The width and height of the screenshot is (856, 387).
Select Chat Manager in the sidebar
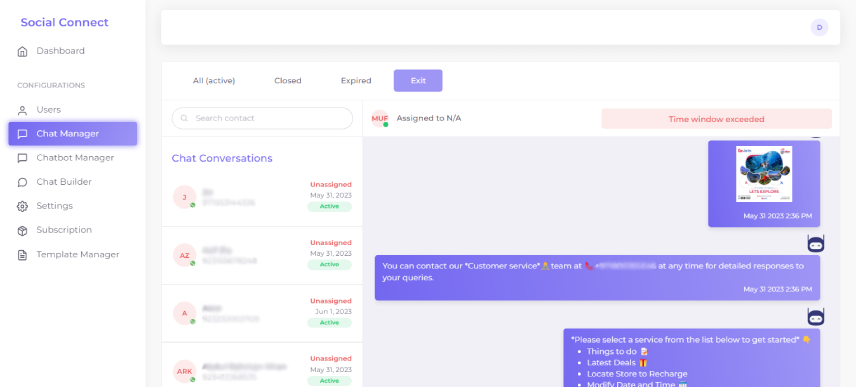point(73,134)
